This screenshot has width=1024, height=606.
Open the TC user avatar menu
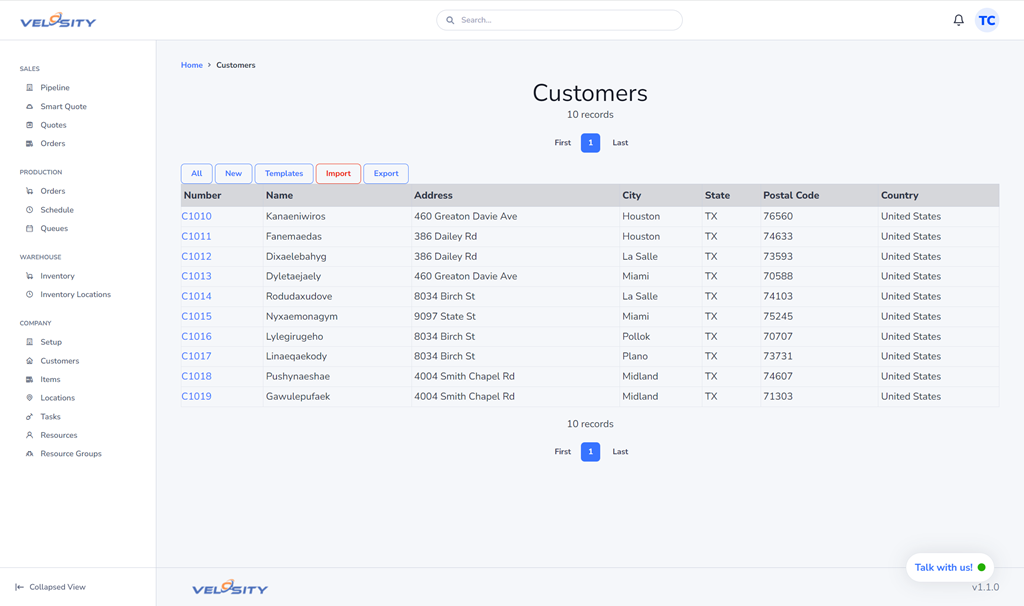click(987, 20)
